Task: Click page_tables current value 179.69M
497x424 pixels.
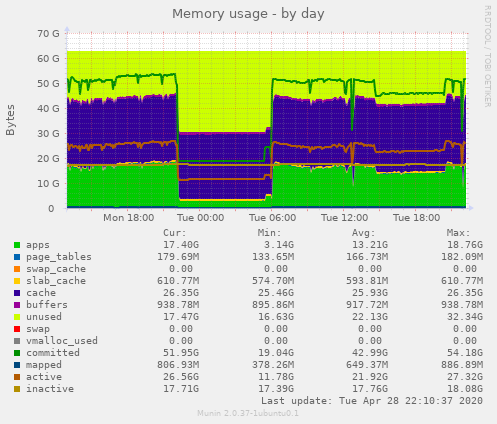Action: (178, 257)
